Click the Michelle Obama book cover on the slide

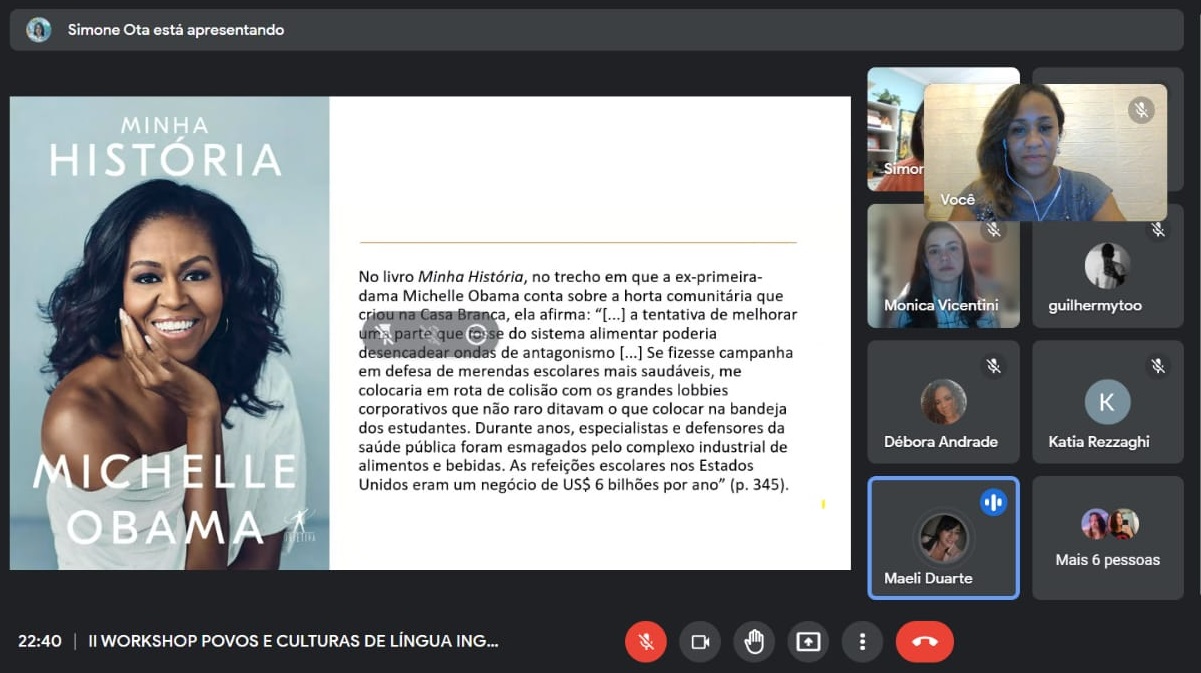(x=169, y=333)
